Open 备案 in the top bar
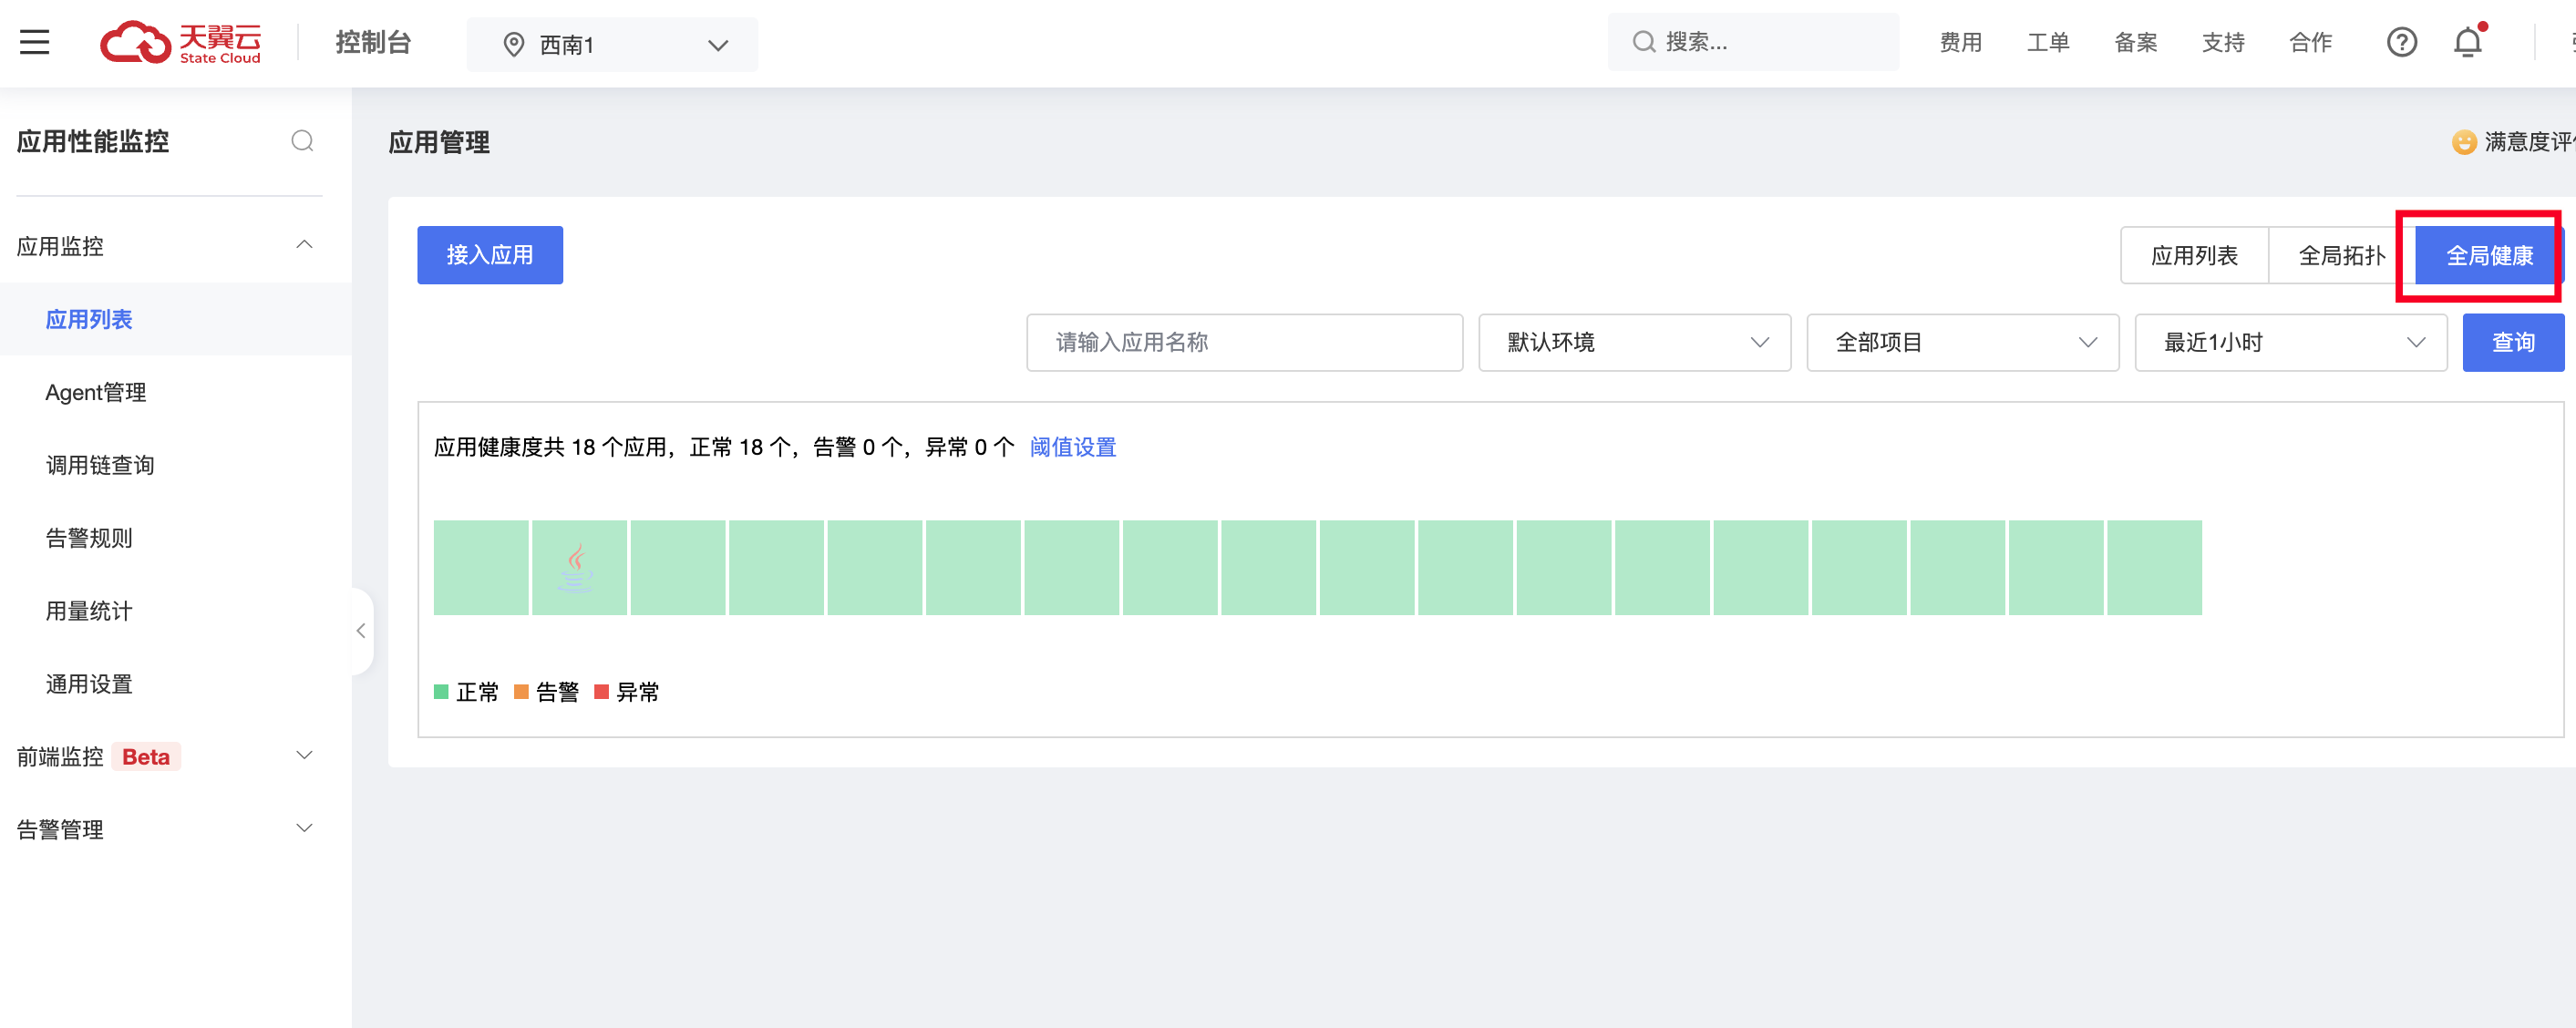The image size is (2576, 1028). [x=2135, y=42]
